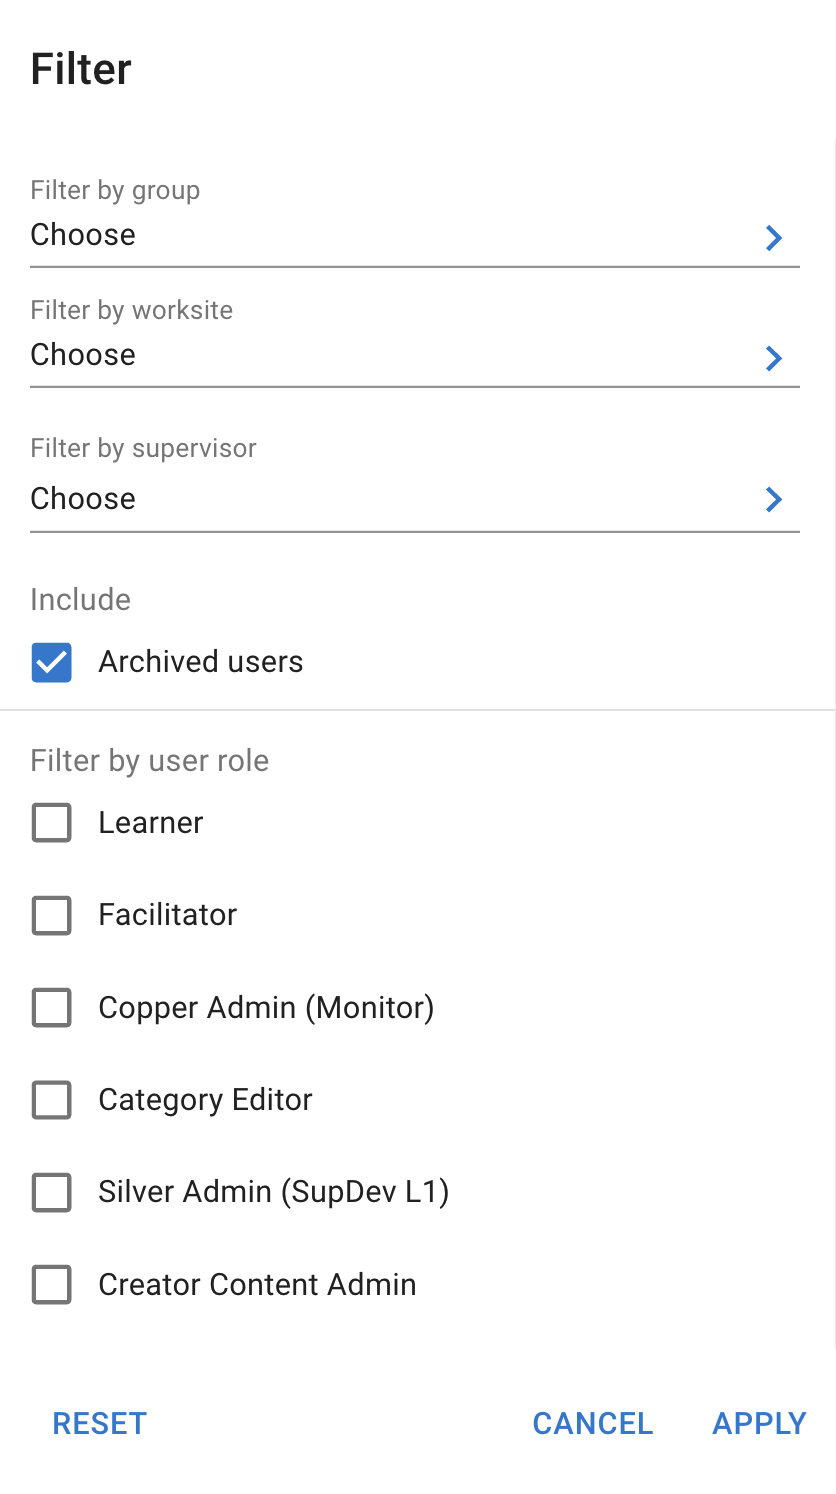Click the Creator Content Admin label
Image resolution: width=836 pixels, height=1494 pixels.
point(257,1284)
